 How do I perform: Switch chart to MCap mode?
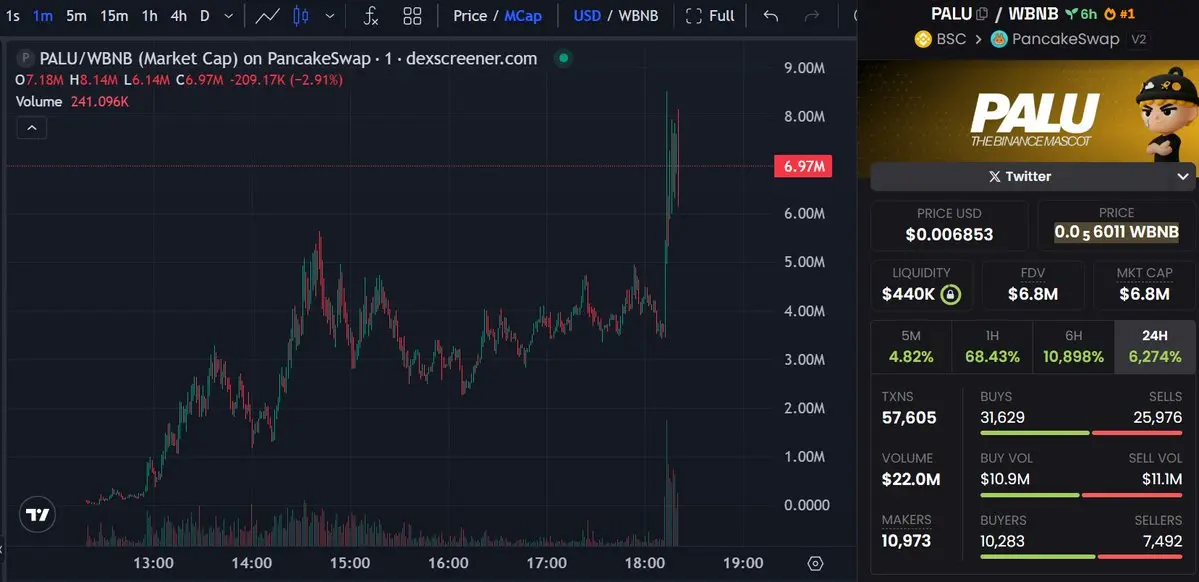click(x=523, y=16)
